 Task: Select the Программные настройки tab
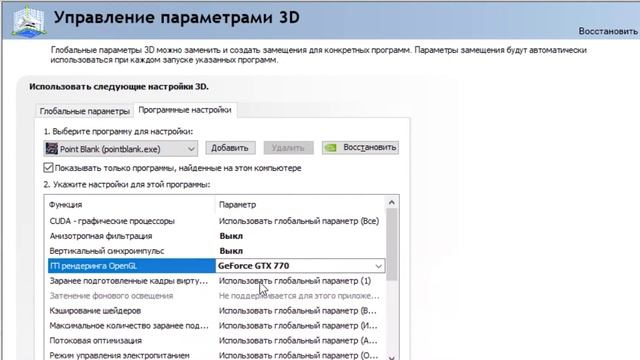coord(185,110)
